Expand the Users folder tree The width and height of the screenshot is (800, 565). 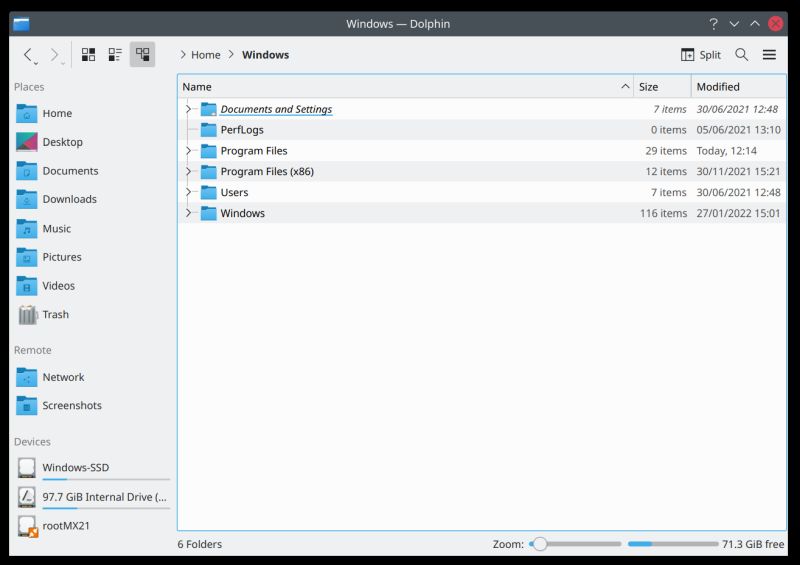click(188, 192)
